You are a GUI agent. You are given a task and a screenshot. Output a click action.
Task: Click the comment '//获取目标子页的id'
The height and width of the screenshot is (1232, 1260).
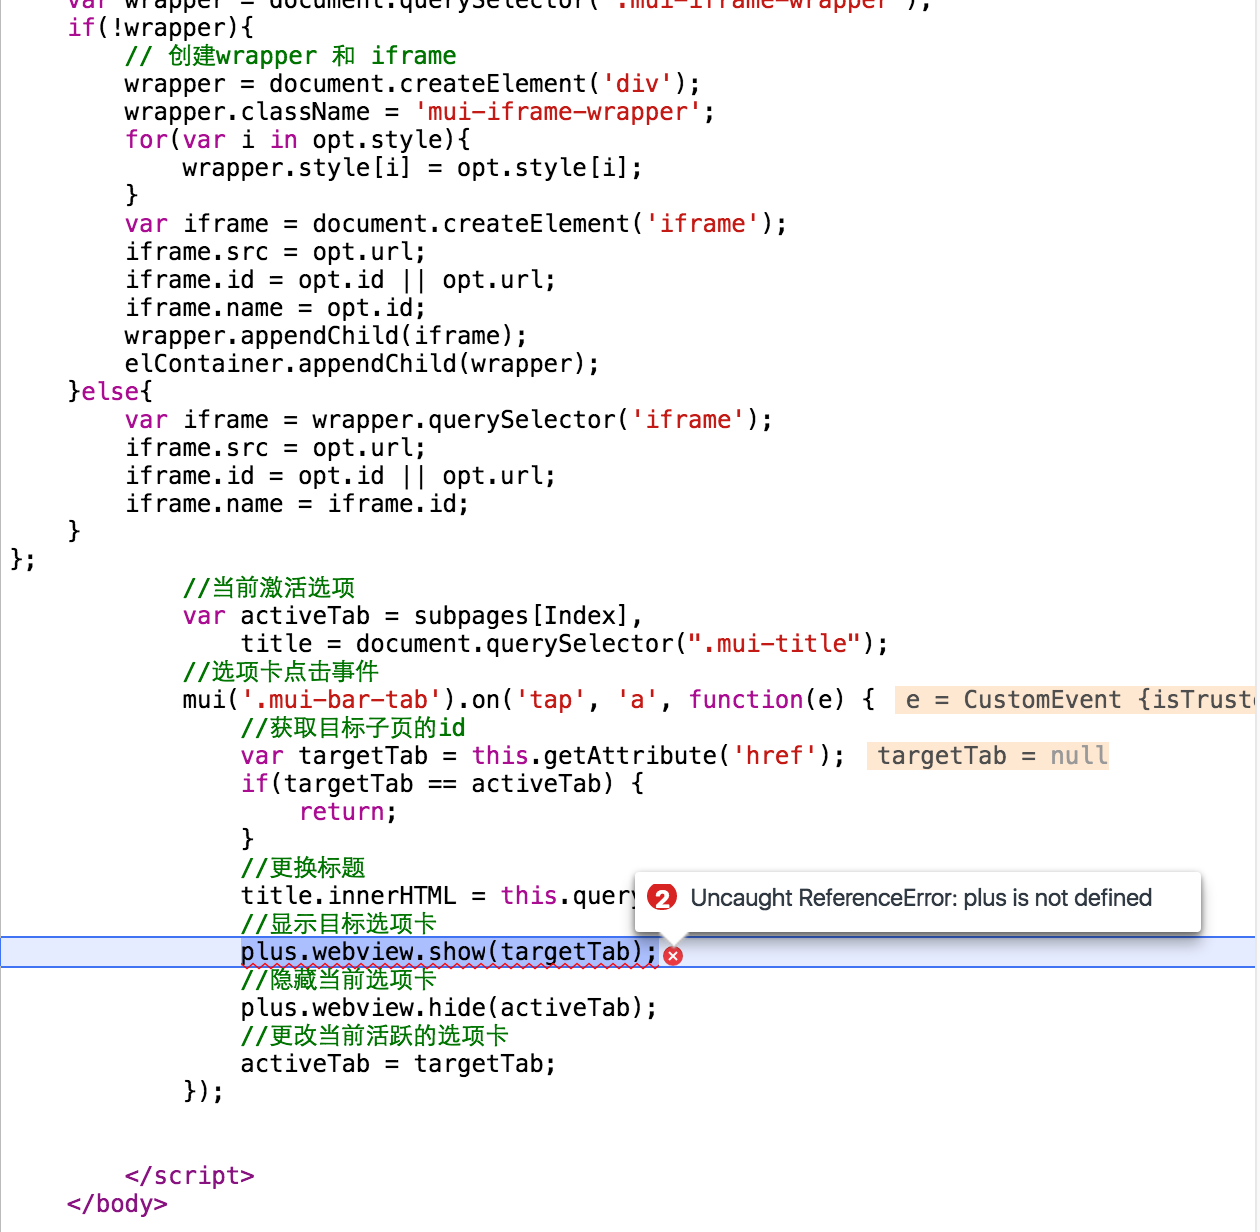click(353, 728)
